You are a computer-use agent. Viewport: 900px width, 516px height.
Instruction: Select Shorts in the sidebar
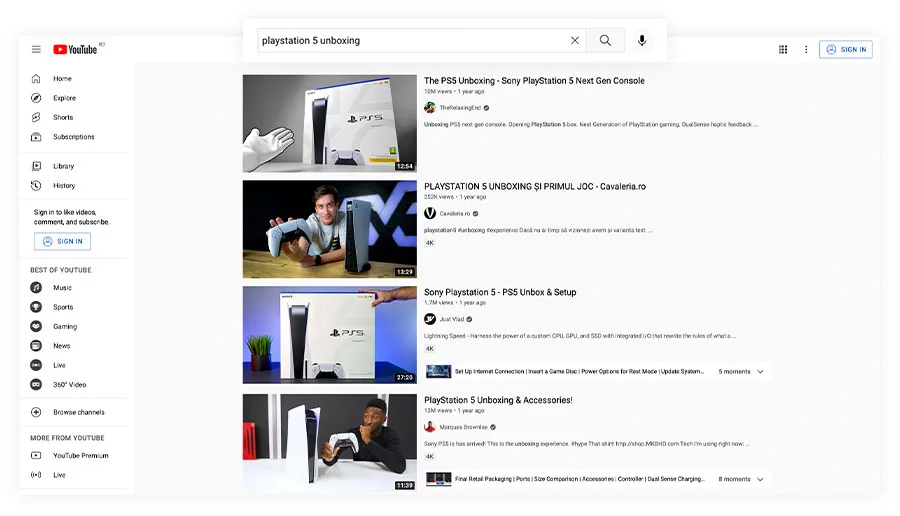coord(63,117)
